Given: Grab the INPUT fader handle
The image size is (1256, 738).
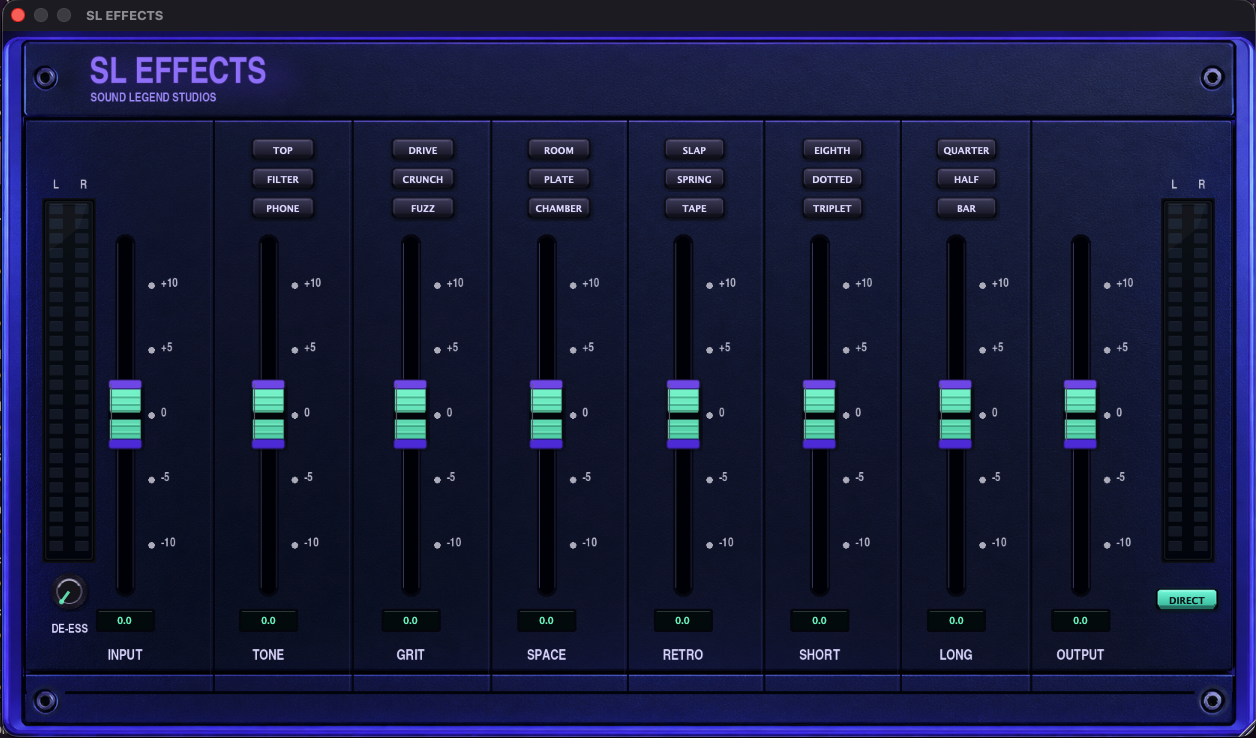Looking at the screenshot, I should 125,414.
